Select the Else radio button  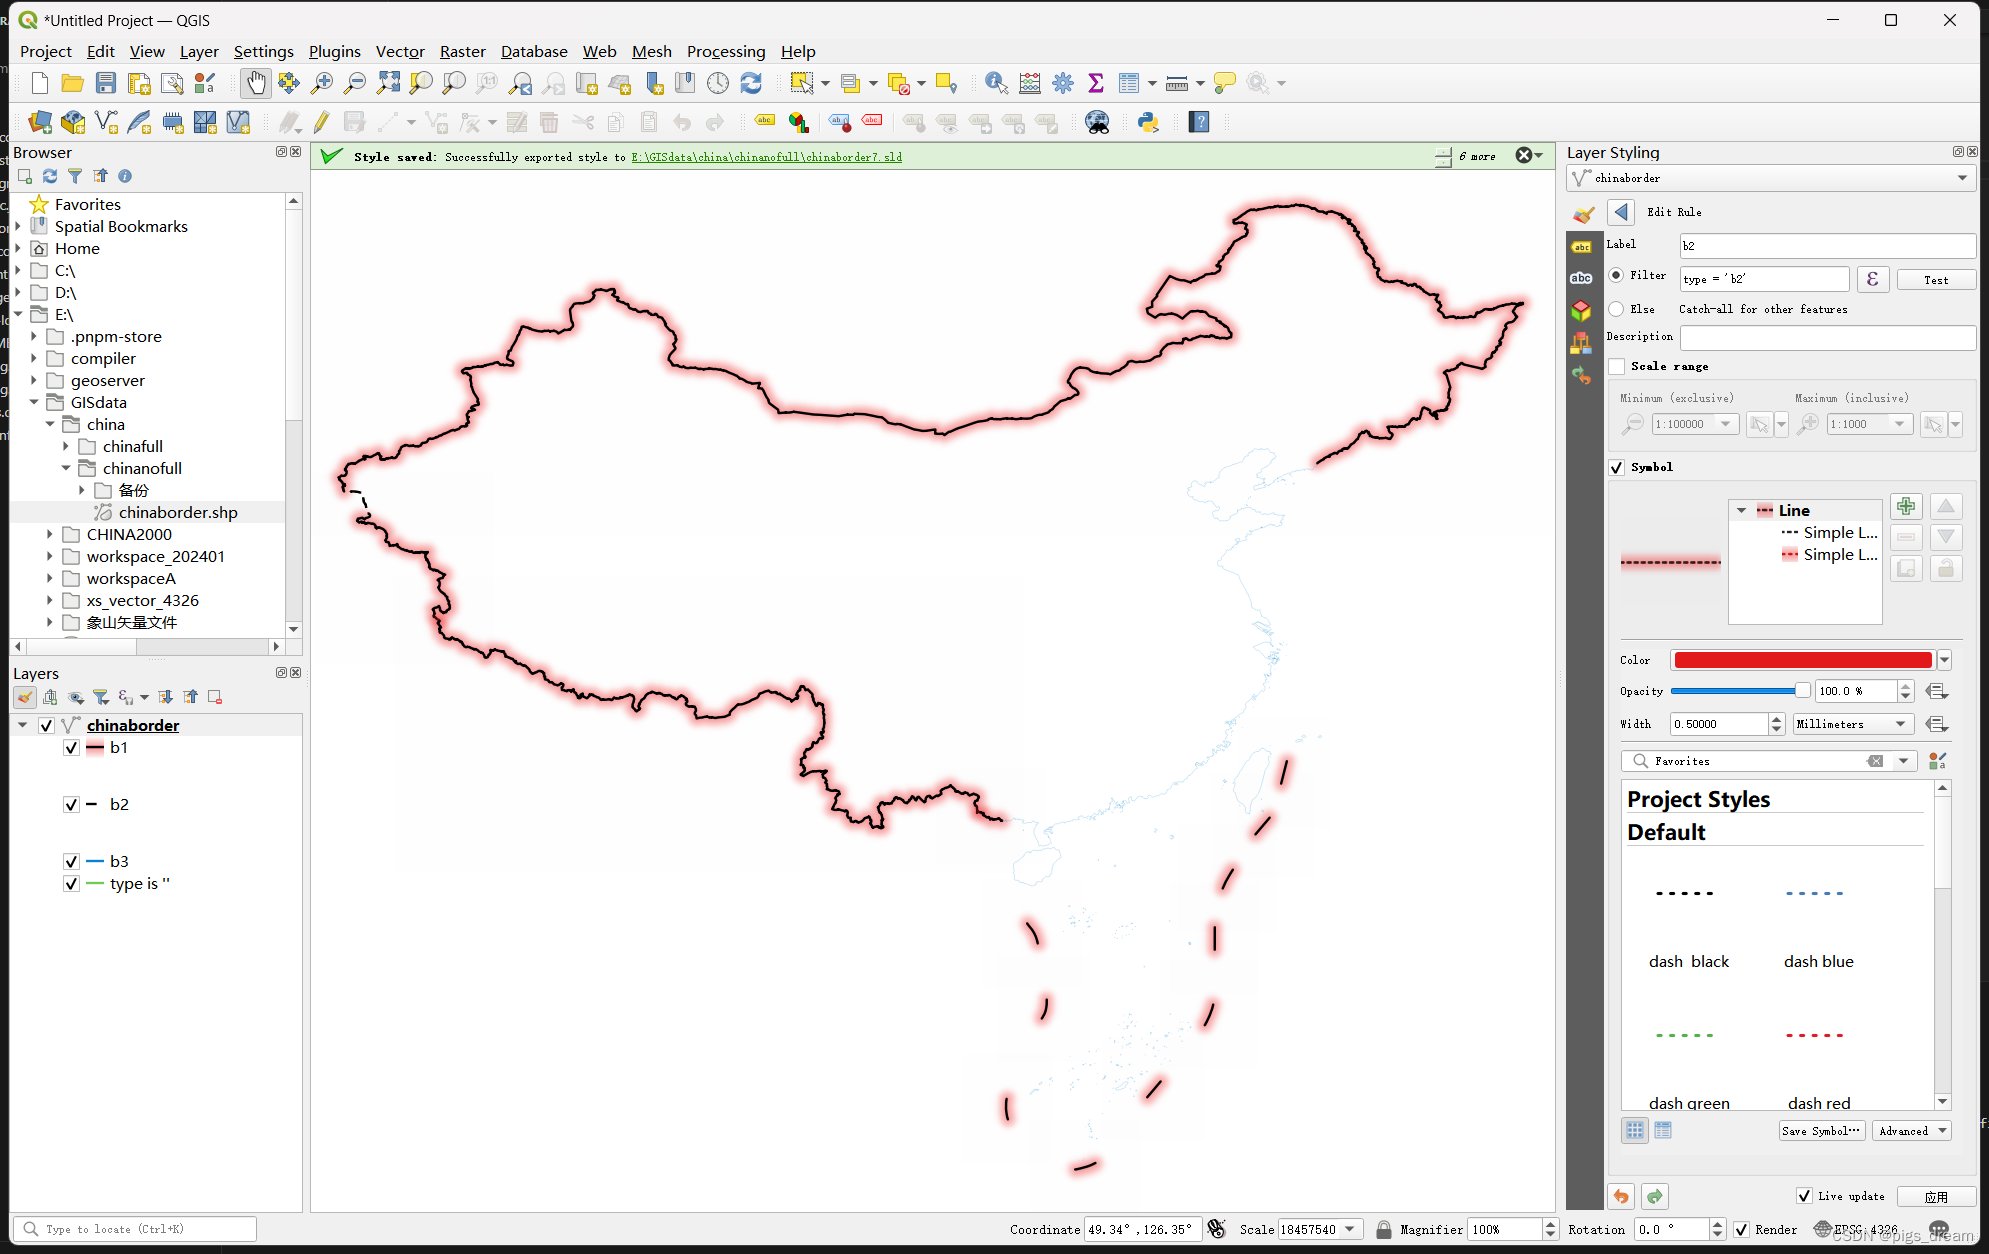point(1617,309)
